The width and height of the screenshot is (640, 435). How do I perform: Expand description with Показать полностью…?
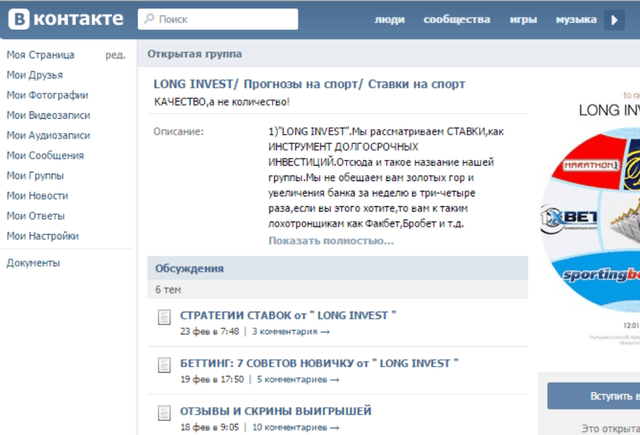click(x=331, y=241)
